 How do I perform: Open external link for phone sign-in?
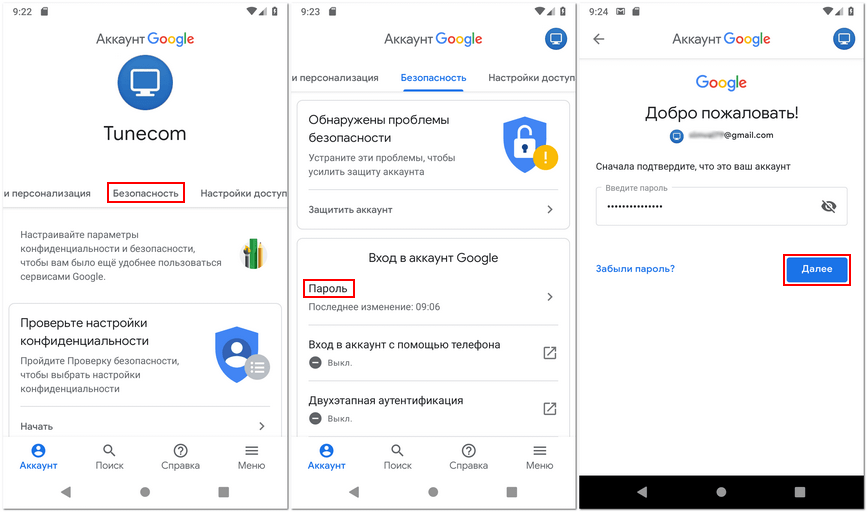pos(550,353)
